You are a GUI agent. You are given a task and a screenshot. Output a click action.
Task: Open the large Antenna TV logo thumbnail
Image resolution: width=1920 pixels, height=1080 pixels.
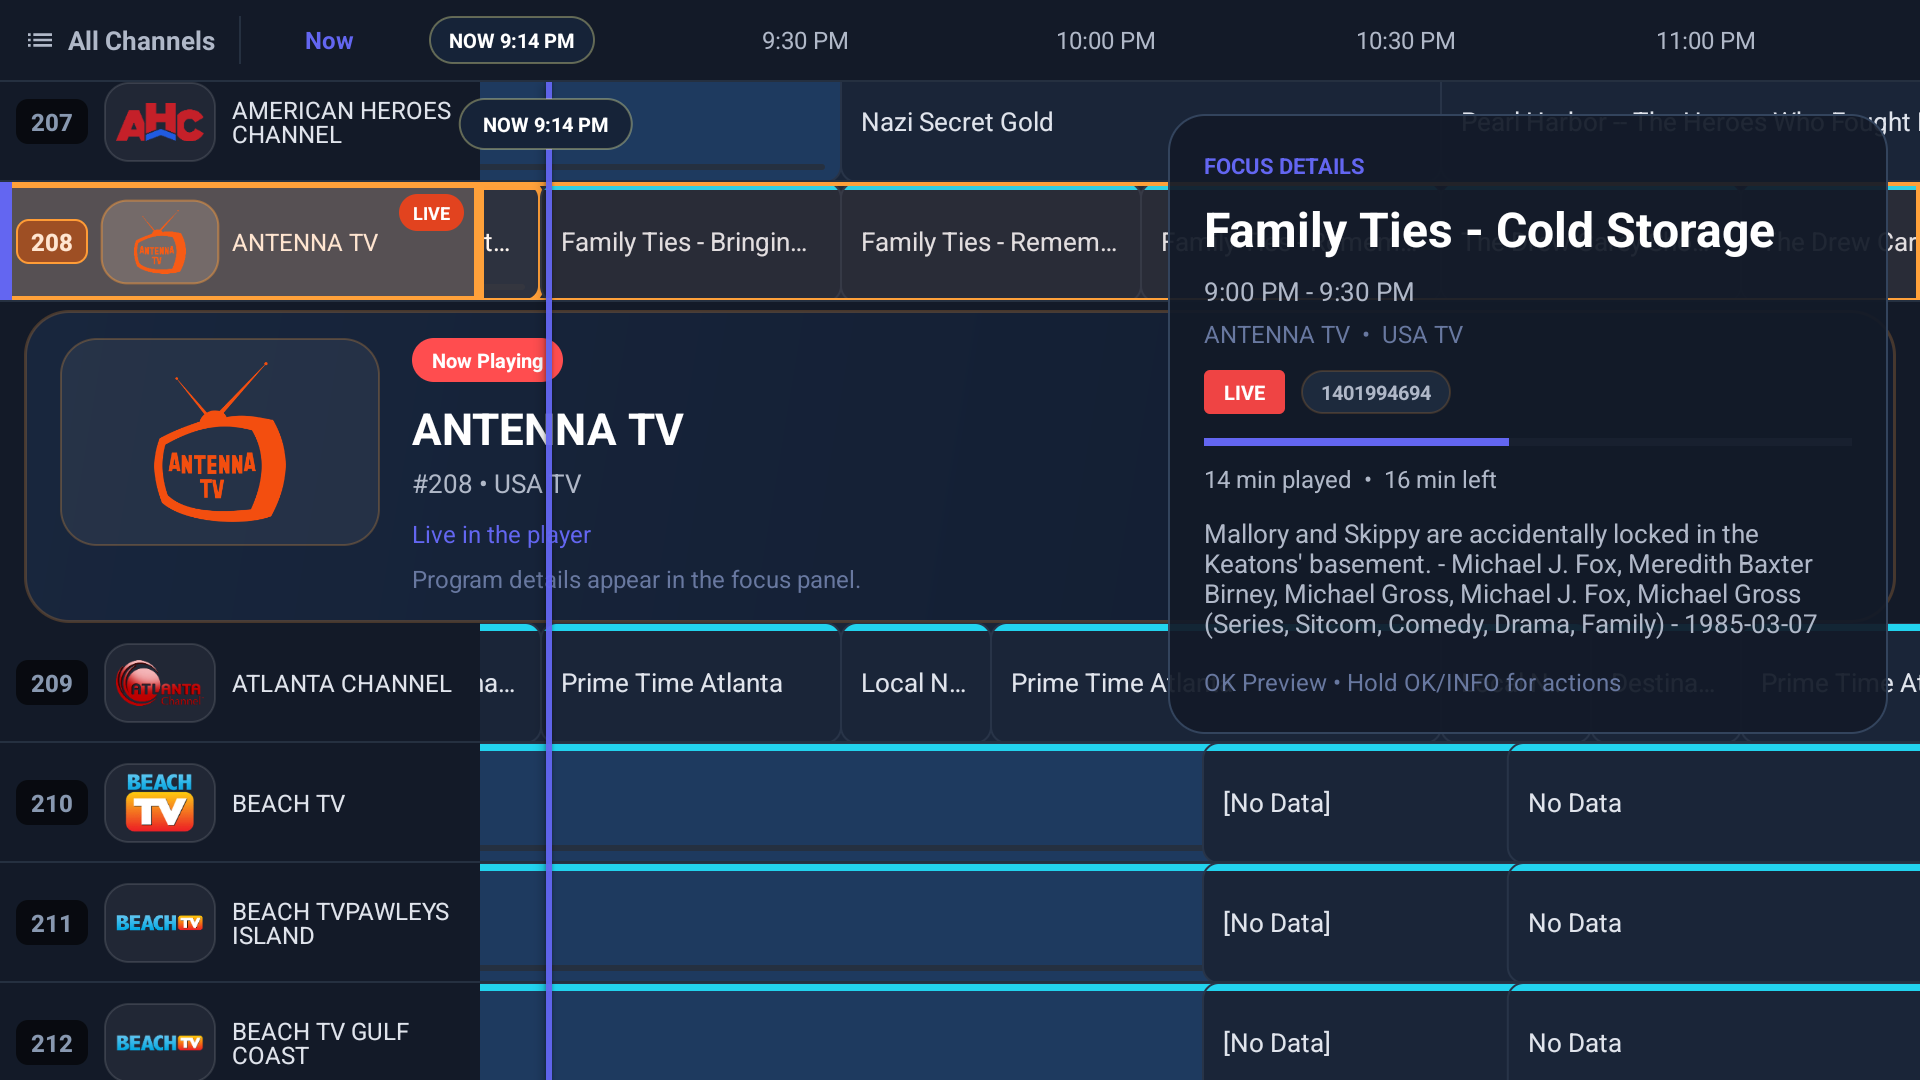point(220,442)
